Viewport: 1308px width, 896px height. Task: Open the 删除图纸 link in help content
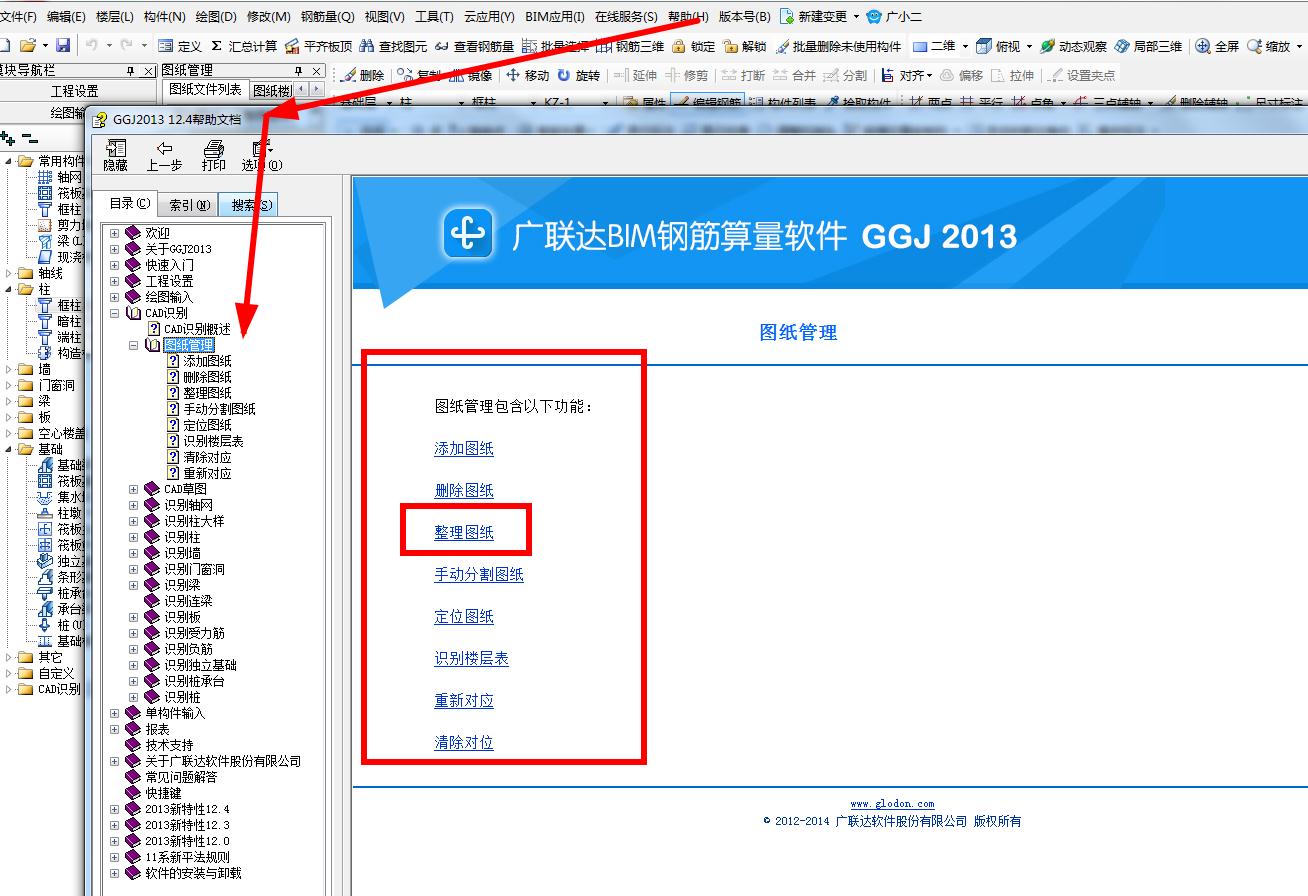[x=464, y=491]
